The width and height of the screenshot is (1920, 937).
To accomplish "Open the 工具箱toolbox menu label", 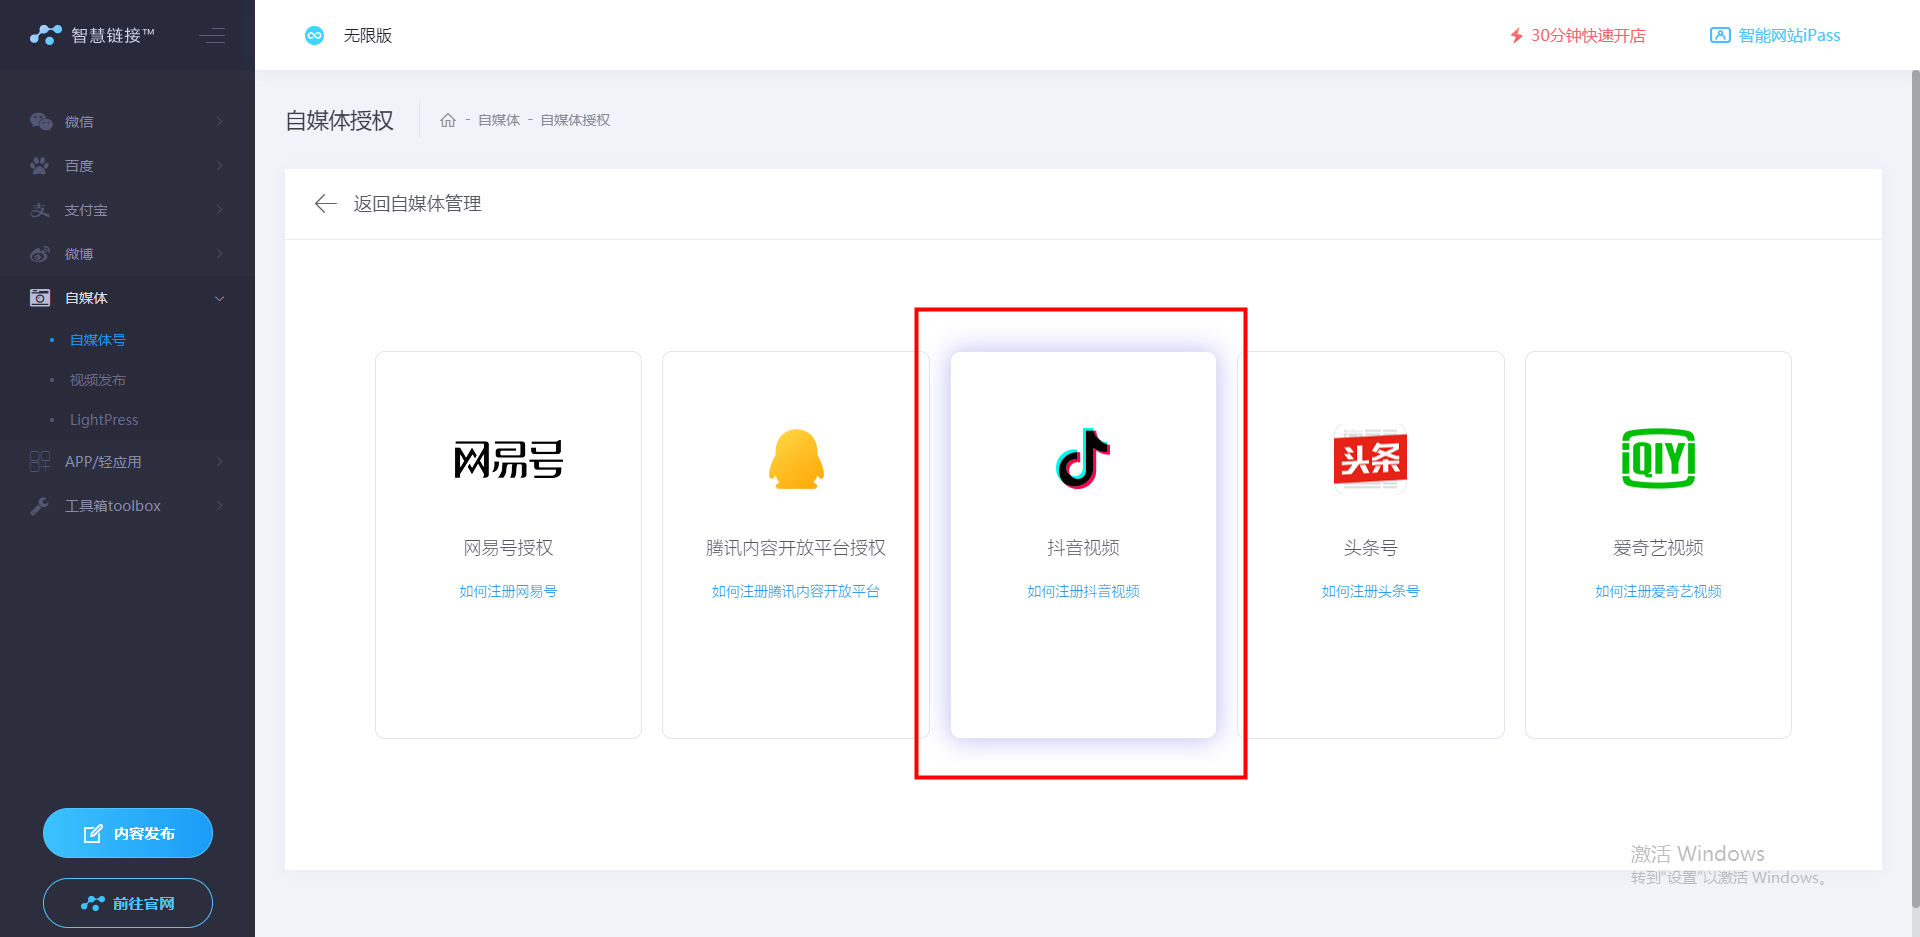I will click(x=113, y=506).
